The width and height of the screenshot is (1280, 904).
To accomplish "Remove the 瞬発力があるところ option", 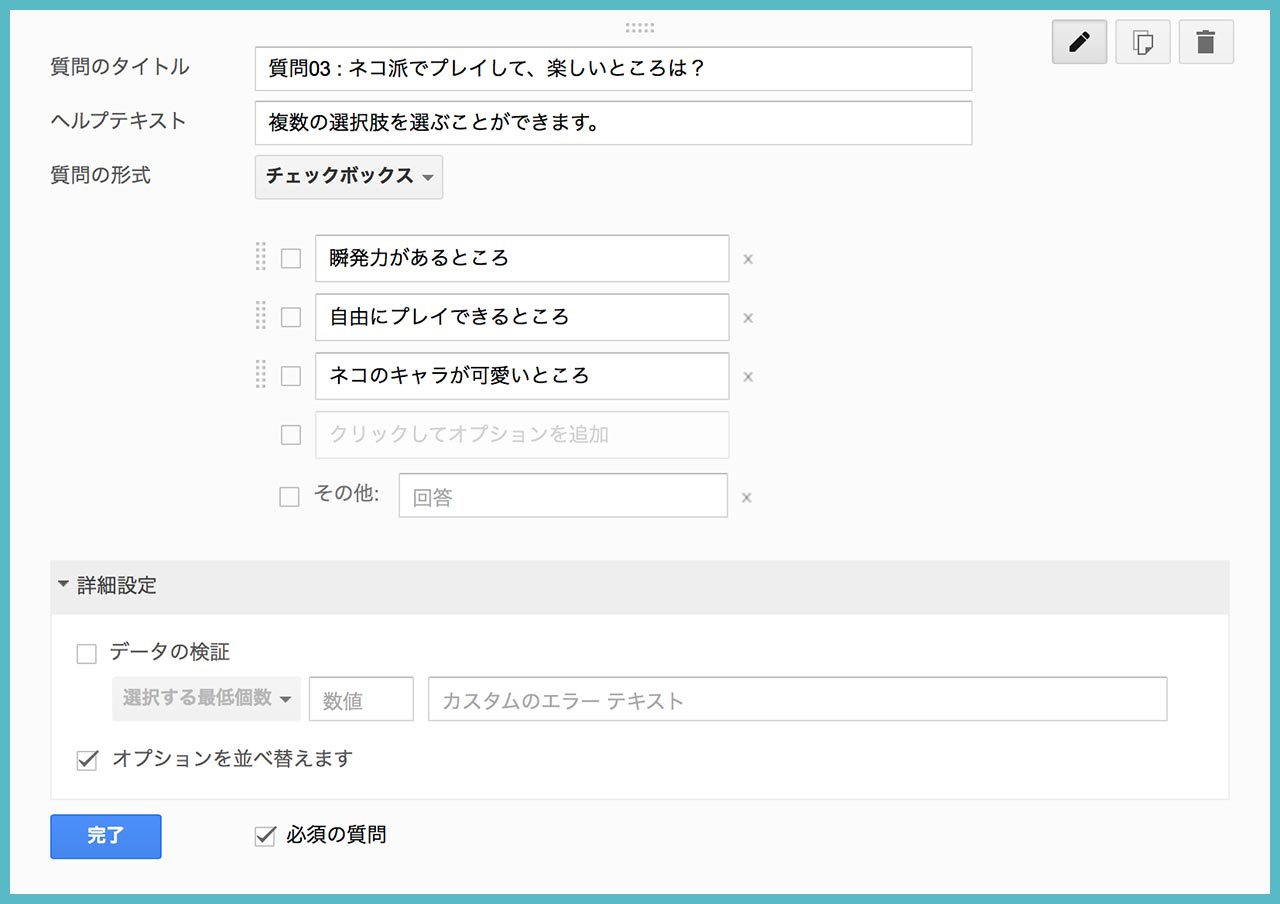I will 747,259.
